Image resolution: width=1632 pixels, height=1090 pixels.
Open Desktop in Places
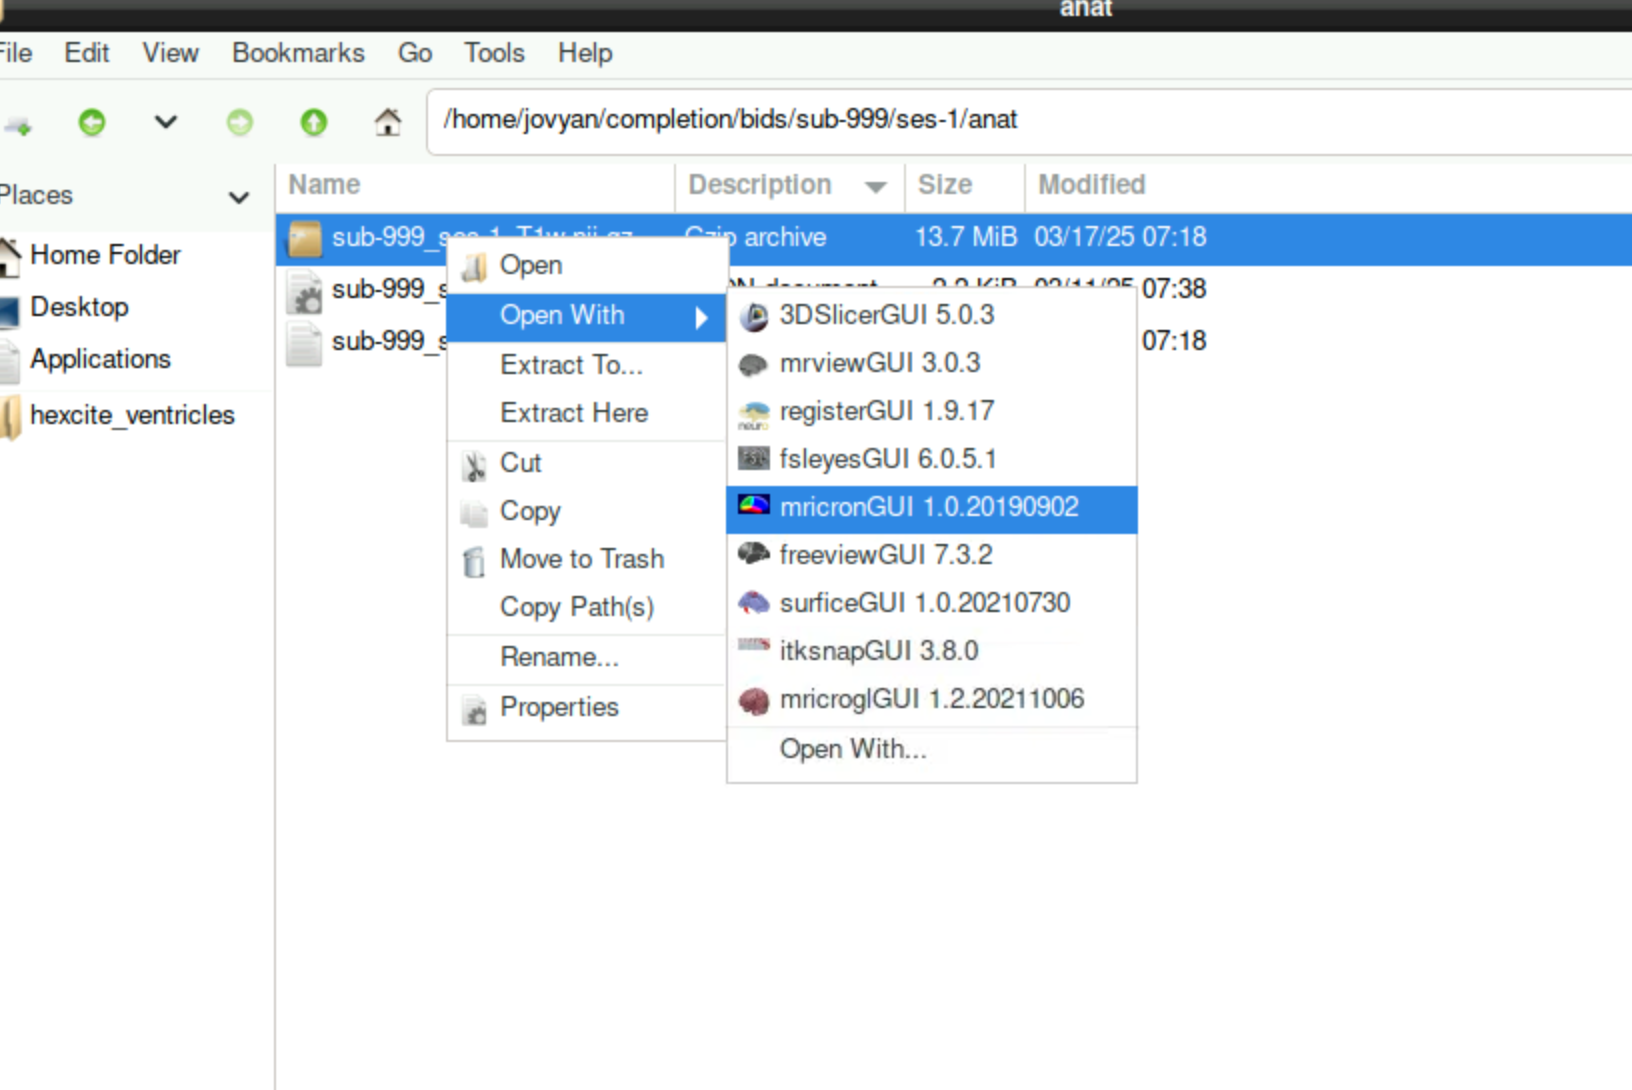pos(79,307)
